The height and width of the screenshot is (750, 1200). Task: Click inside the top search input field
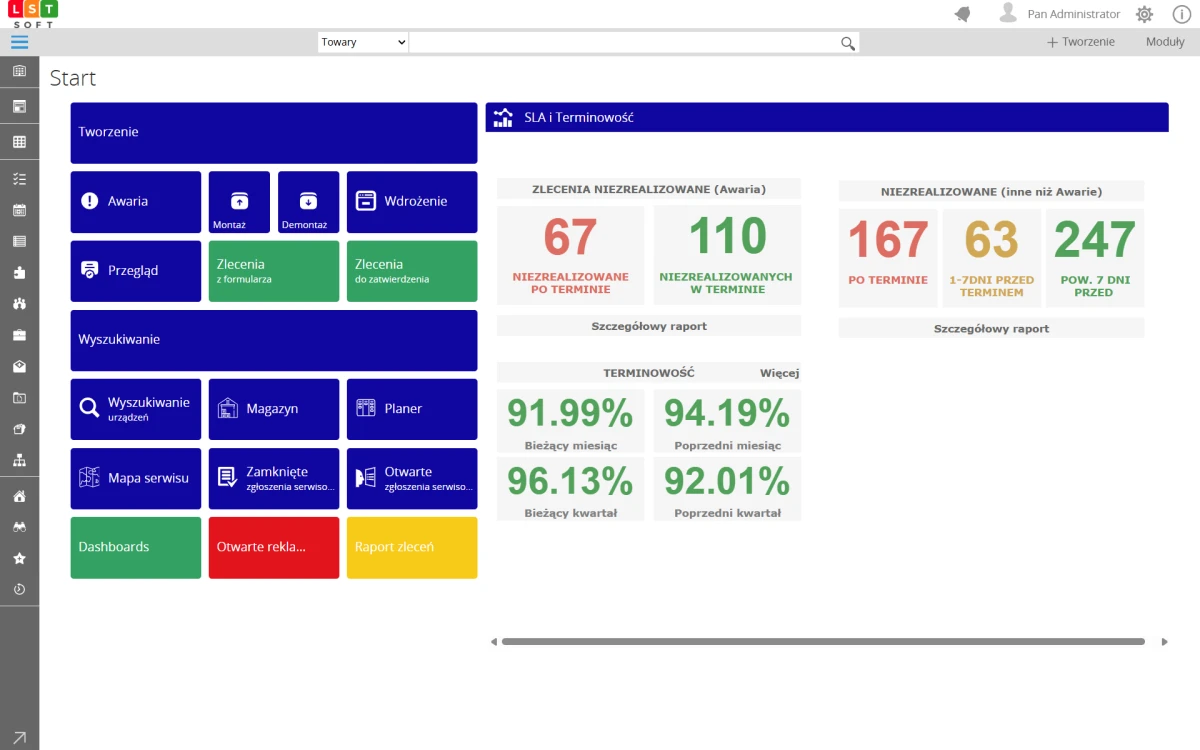pyautogui.click(x=622, y=42)
